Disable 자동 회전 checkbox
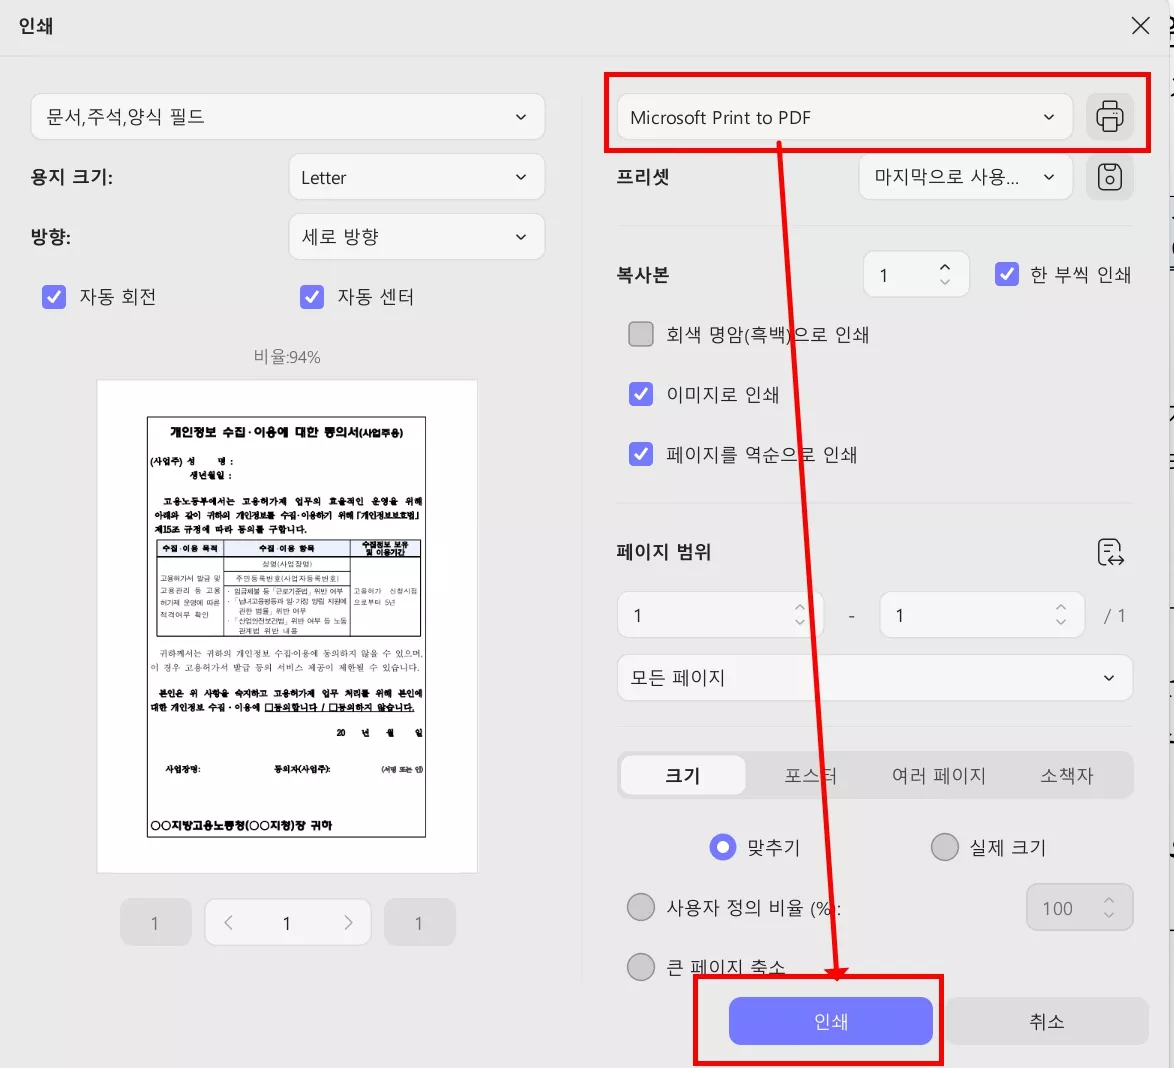The image size is (1174, 1068). (53, 297)
